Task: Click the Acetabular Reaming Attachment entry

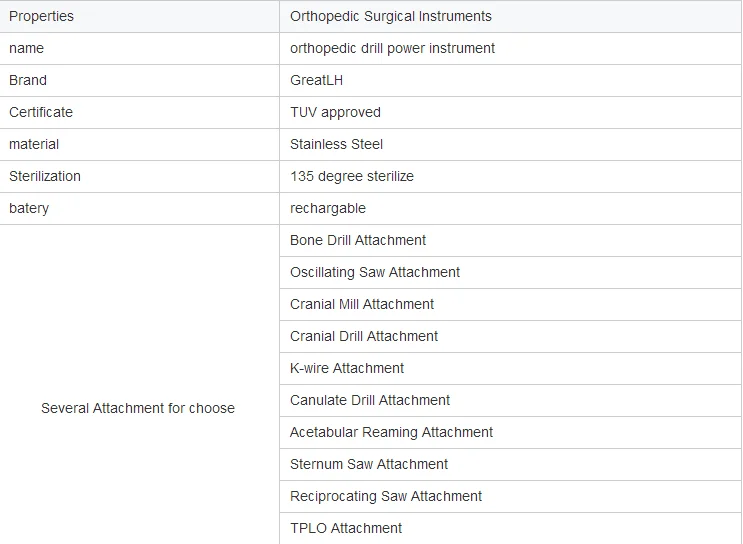Action: pos(391,432)
